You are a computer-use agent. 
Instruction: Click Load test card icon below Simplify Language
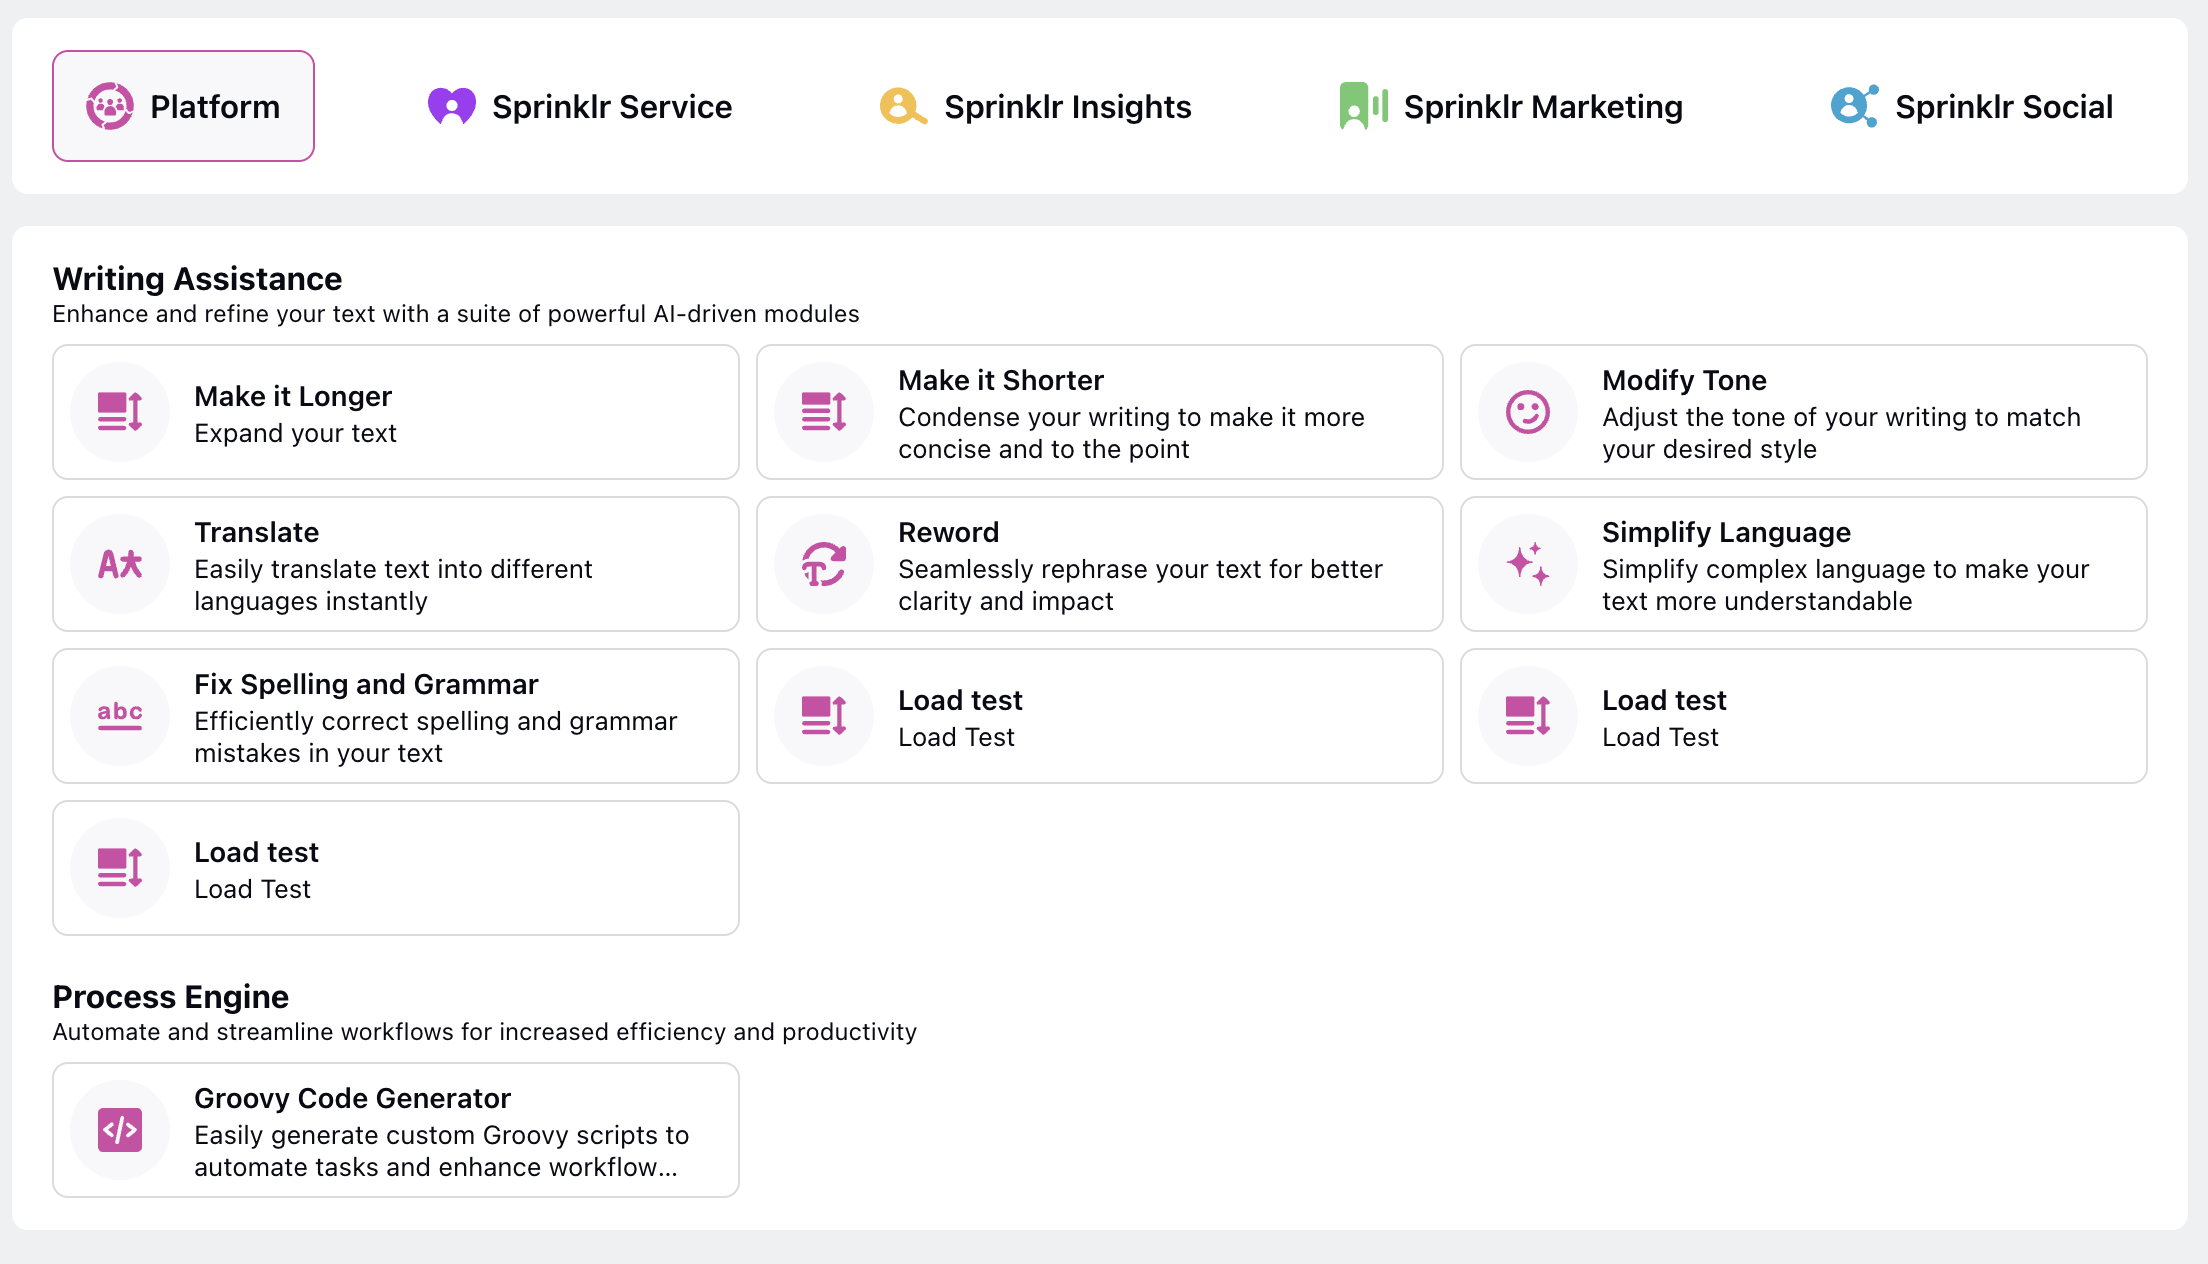[1528, 716]
